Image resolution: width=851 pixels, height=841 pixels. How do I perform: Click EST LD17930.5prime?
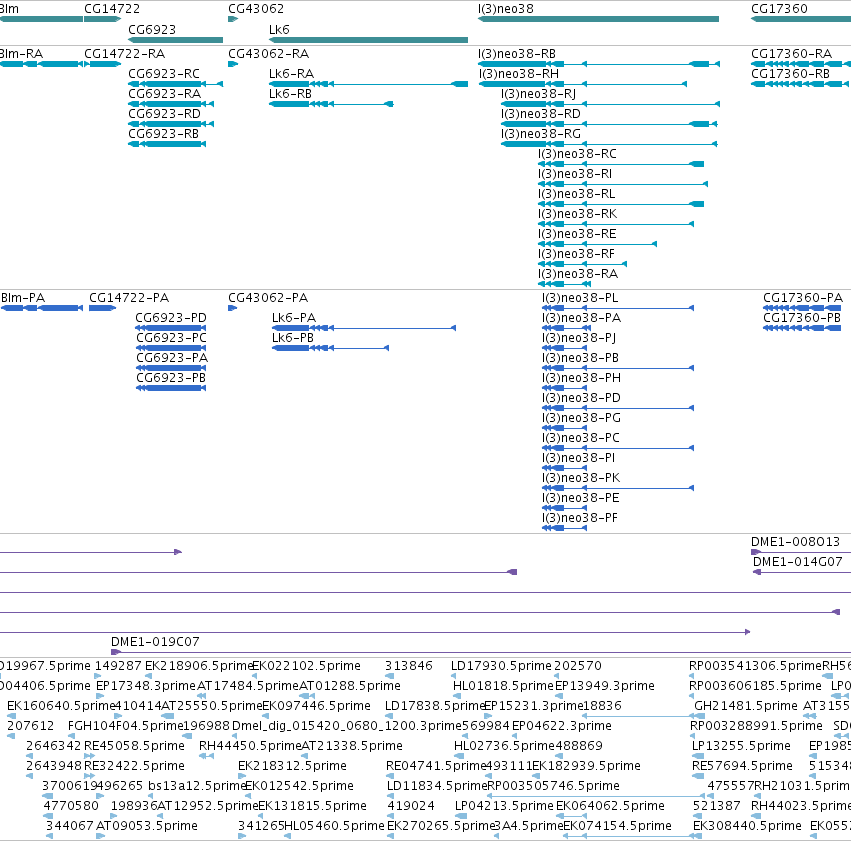point(501,666)
